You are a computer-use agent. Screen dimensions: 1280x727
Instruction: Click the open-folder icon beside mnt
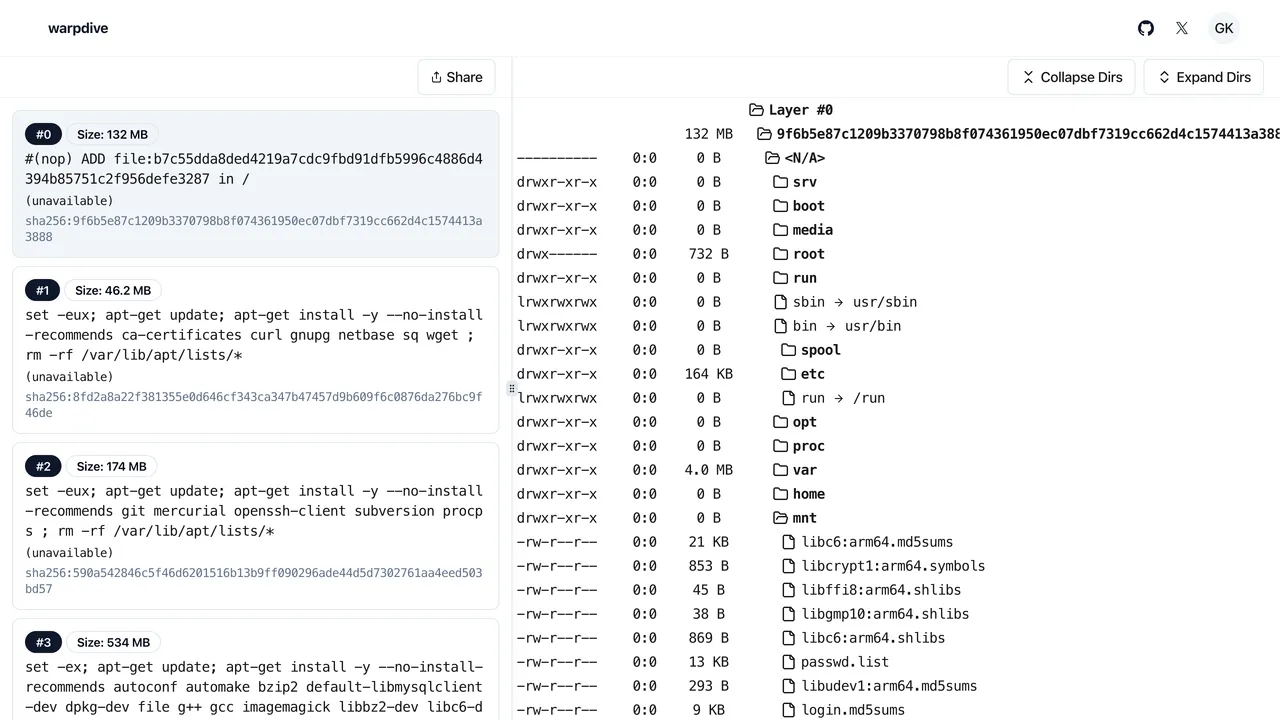[x=781, y=518]
